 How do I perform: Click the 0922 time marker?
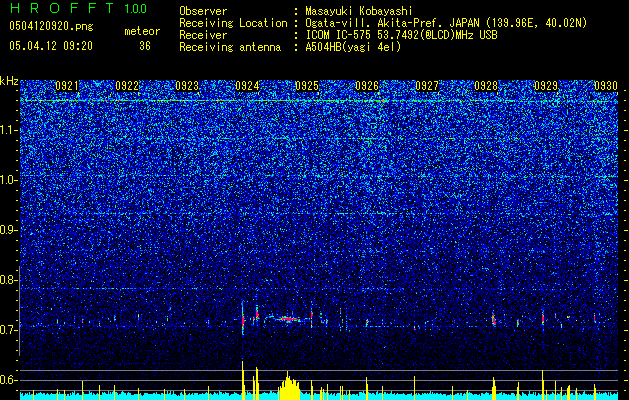pos(127,86)
